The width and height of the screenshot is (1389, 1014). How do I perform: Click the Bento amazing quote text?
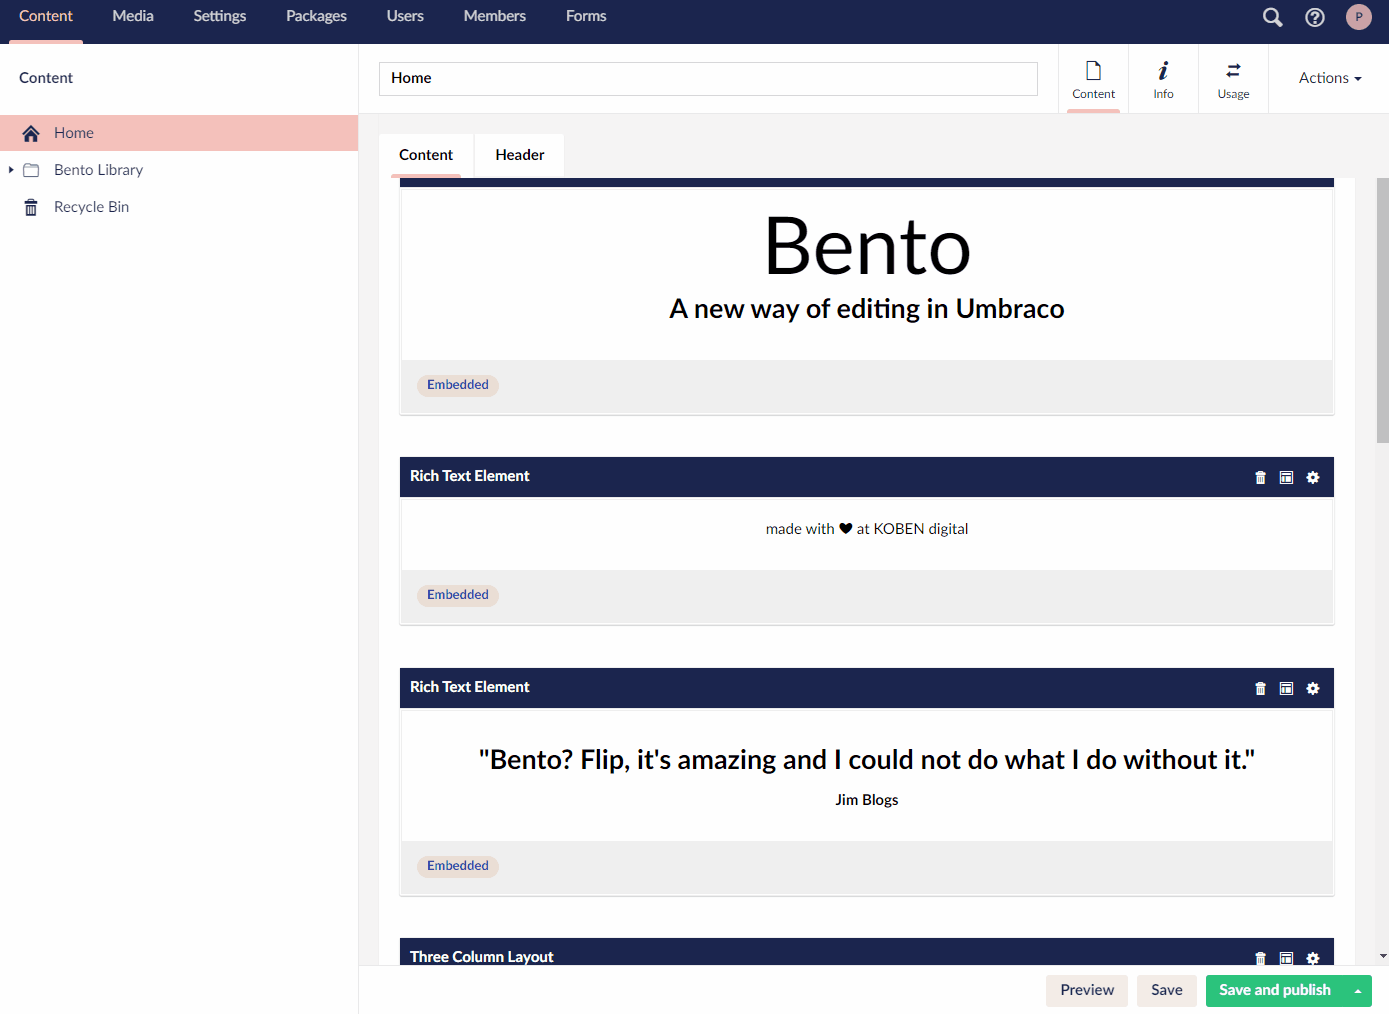point(867,760)
